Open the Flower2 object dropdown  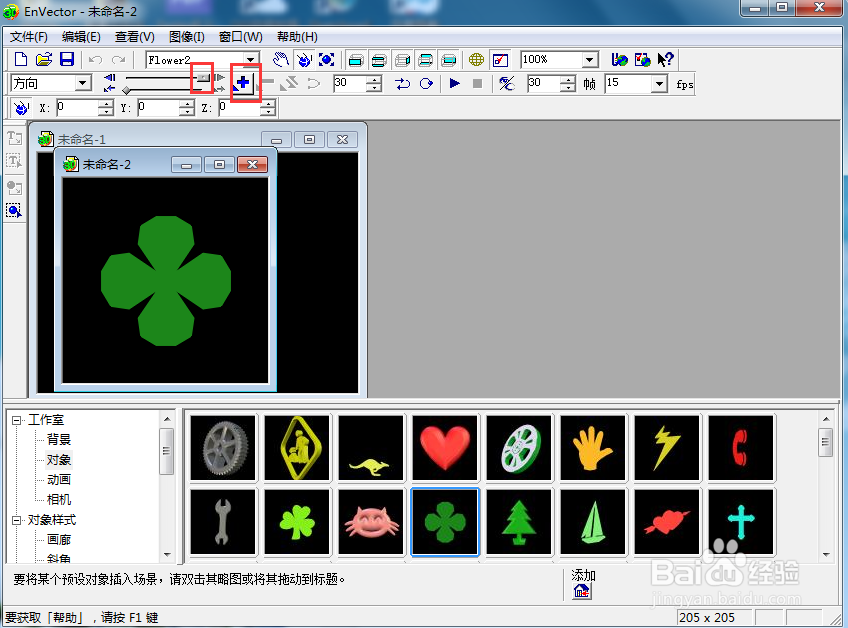click(250, 60)
